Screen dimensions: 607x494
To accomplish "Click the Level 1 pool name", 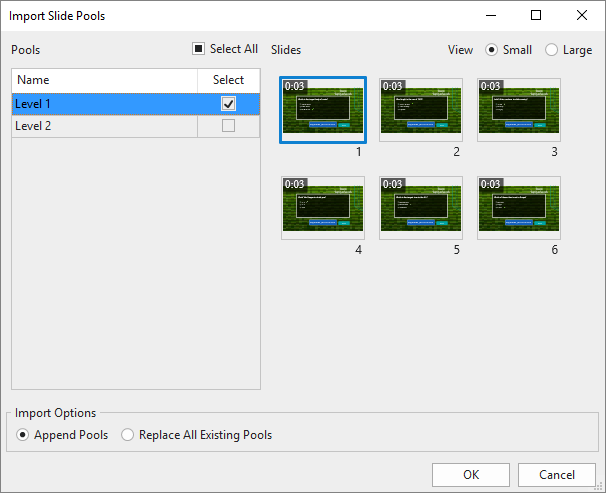I will tap(33, 104).
